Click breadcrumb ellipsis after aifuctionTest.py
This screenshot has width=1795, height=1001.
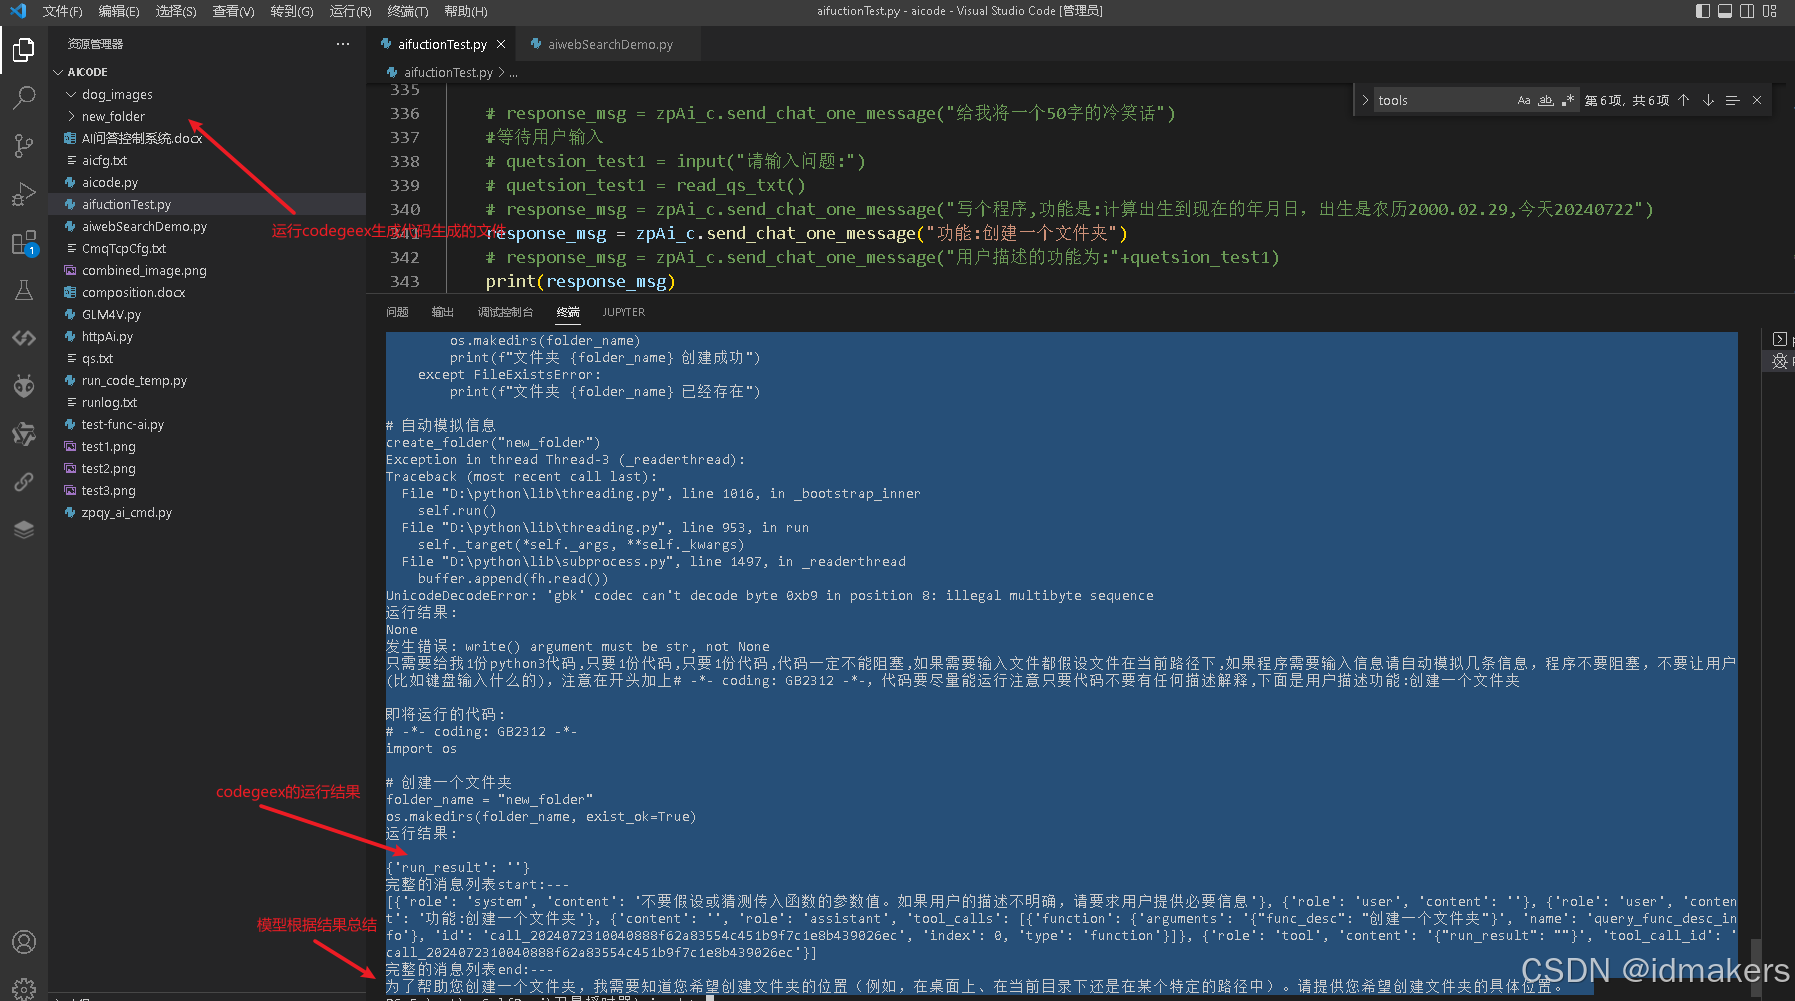coord(513,72)
